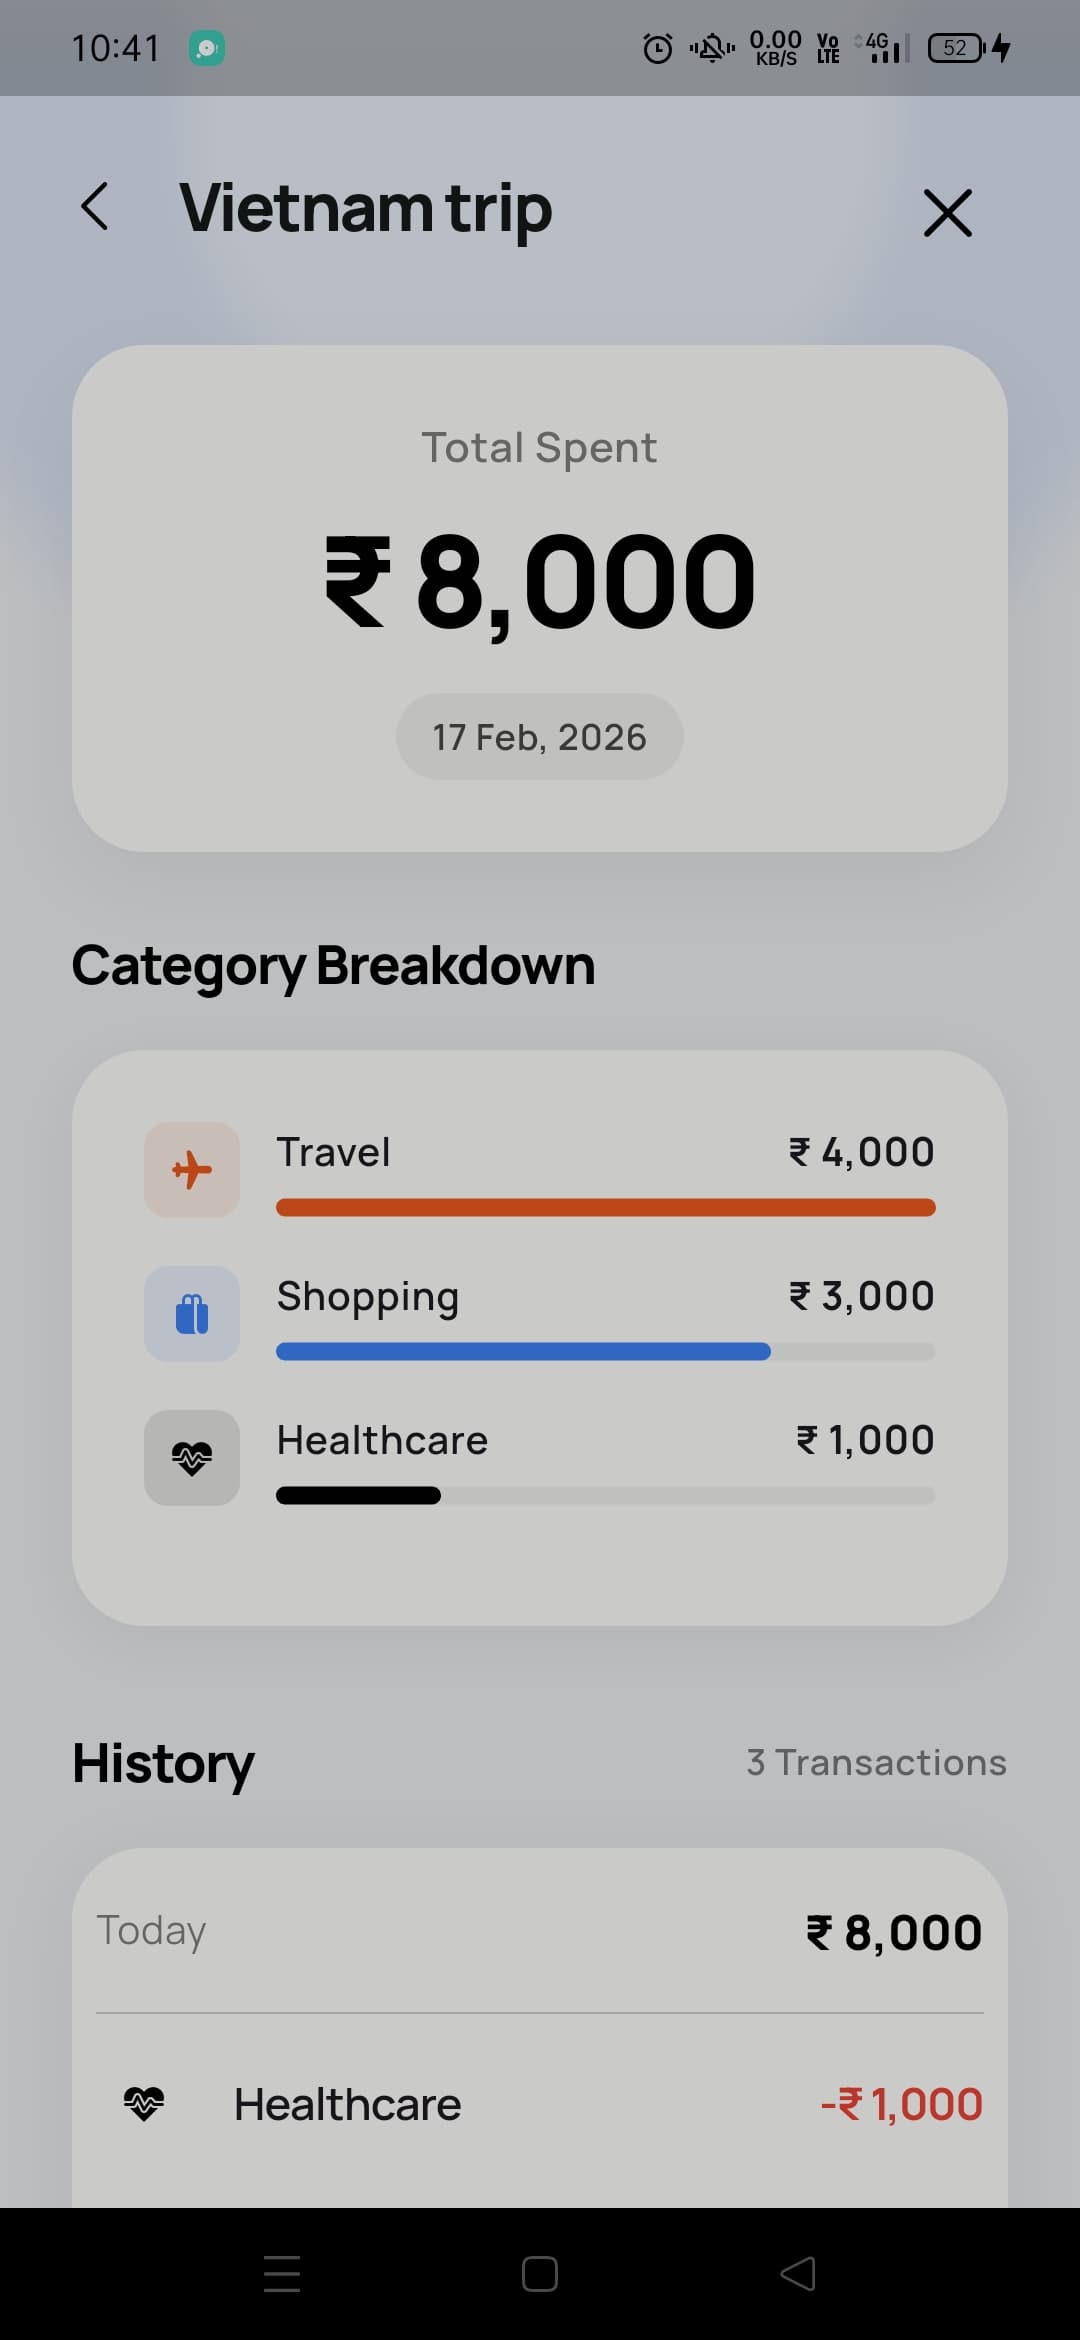This screenshot has width=1080, height=2340.
Task: Select the Shopping category label
Action: pos(367,1296)
